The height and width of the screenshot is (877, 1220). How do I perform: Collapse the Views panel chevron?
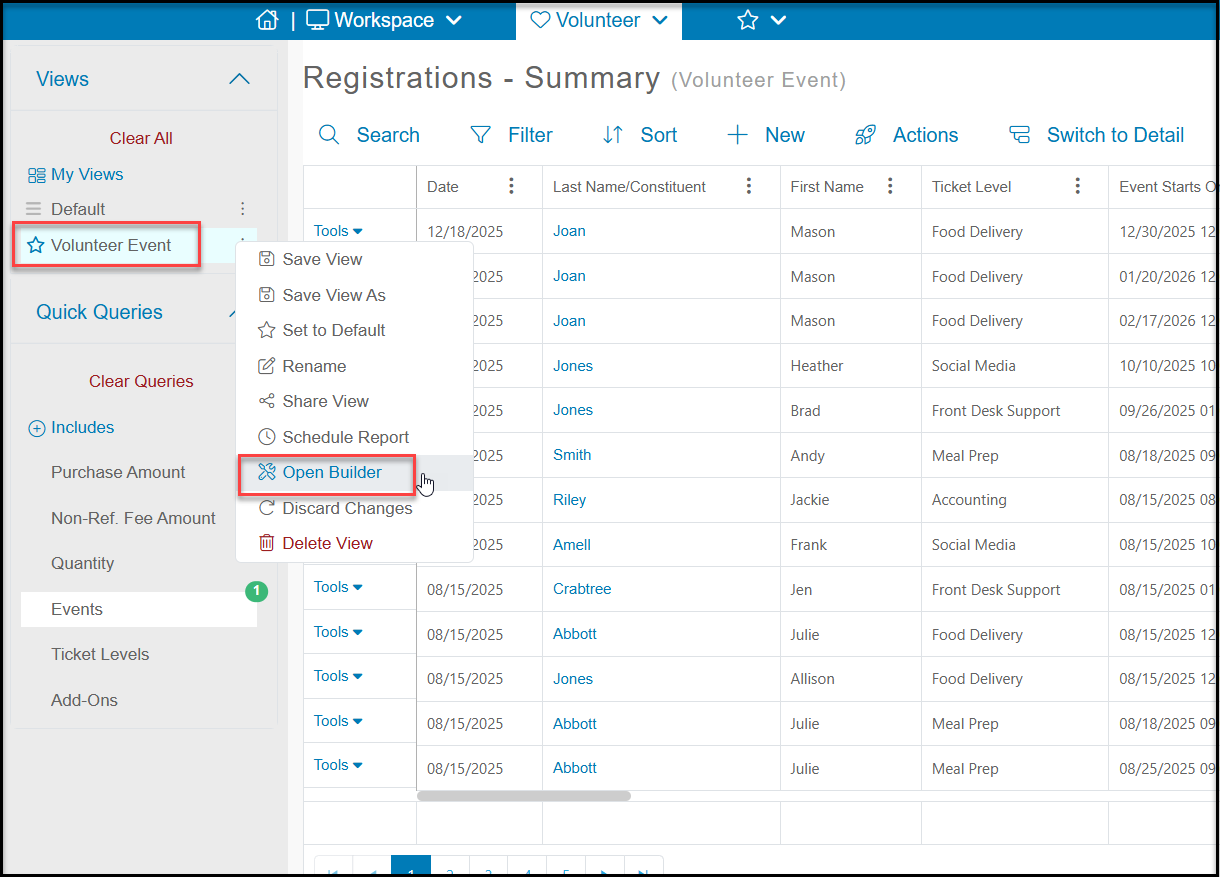coord(239,79)
